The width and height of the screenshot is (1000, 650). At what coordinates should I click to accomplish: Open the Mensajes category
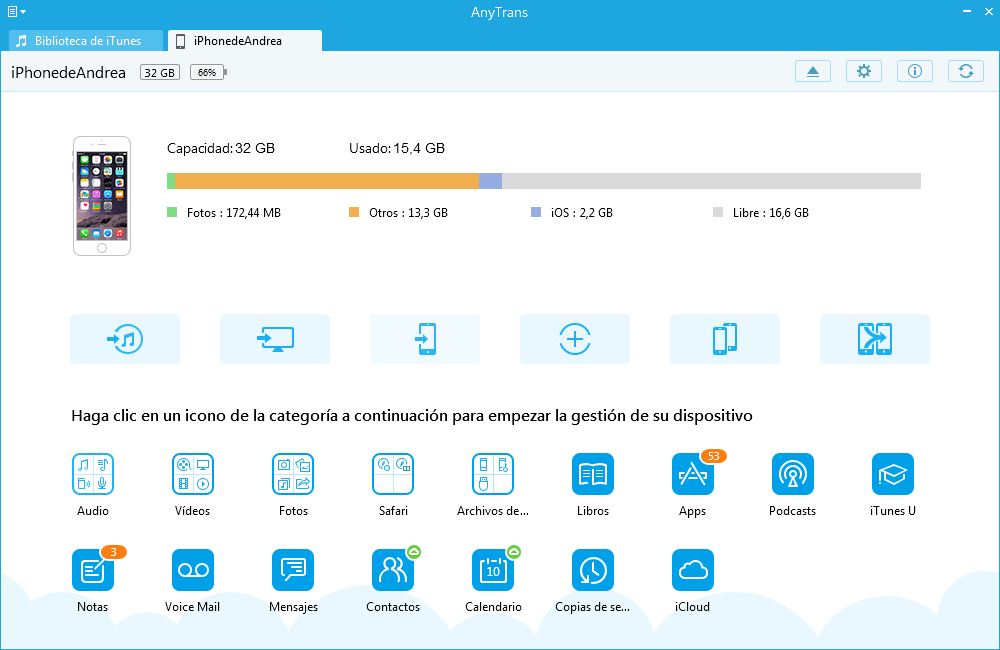[x=293, y=570]
